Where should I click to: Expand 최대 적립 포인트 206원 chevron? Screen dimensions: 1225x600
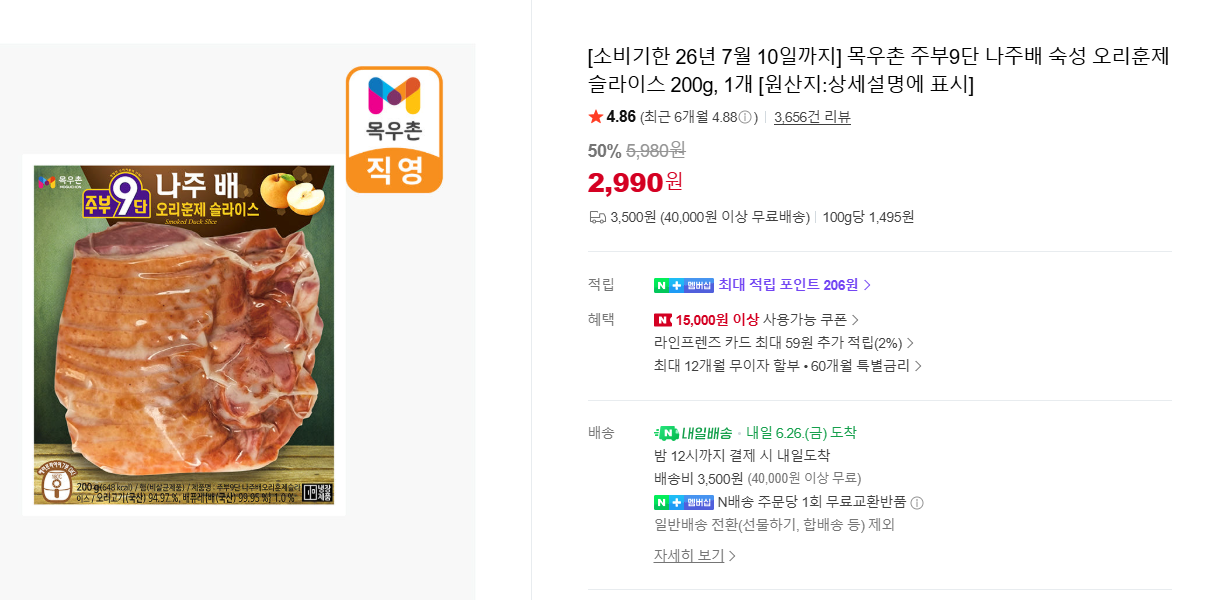(x=867, y=285)
